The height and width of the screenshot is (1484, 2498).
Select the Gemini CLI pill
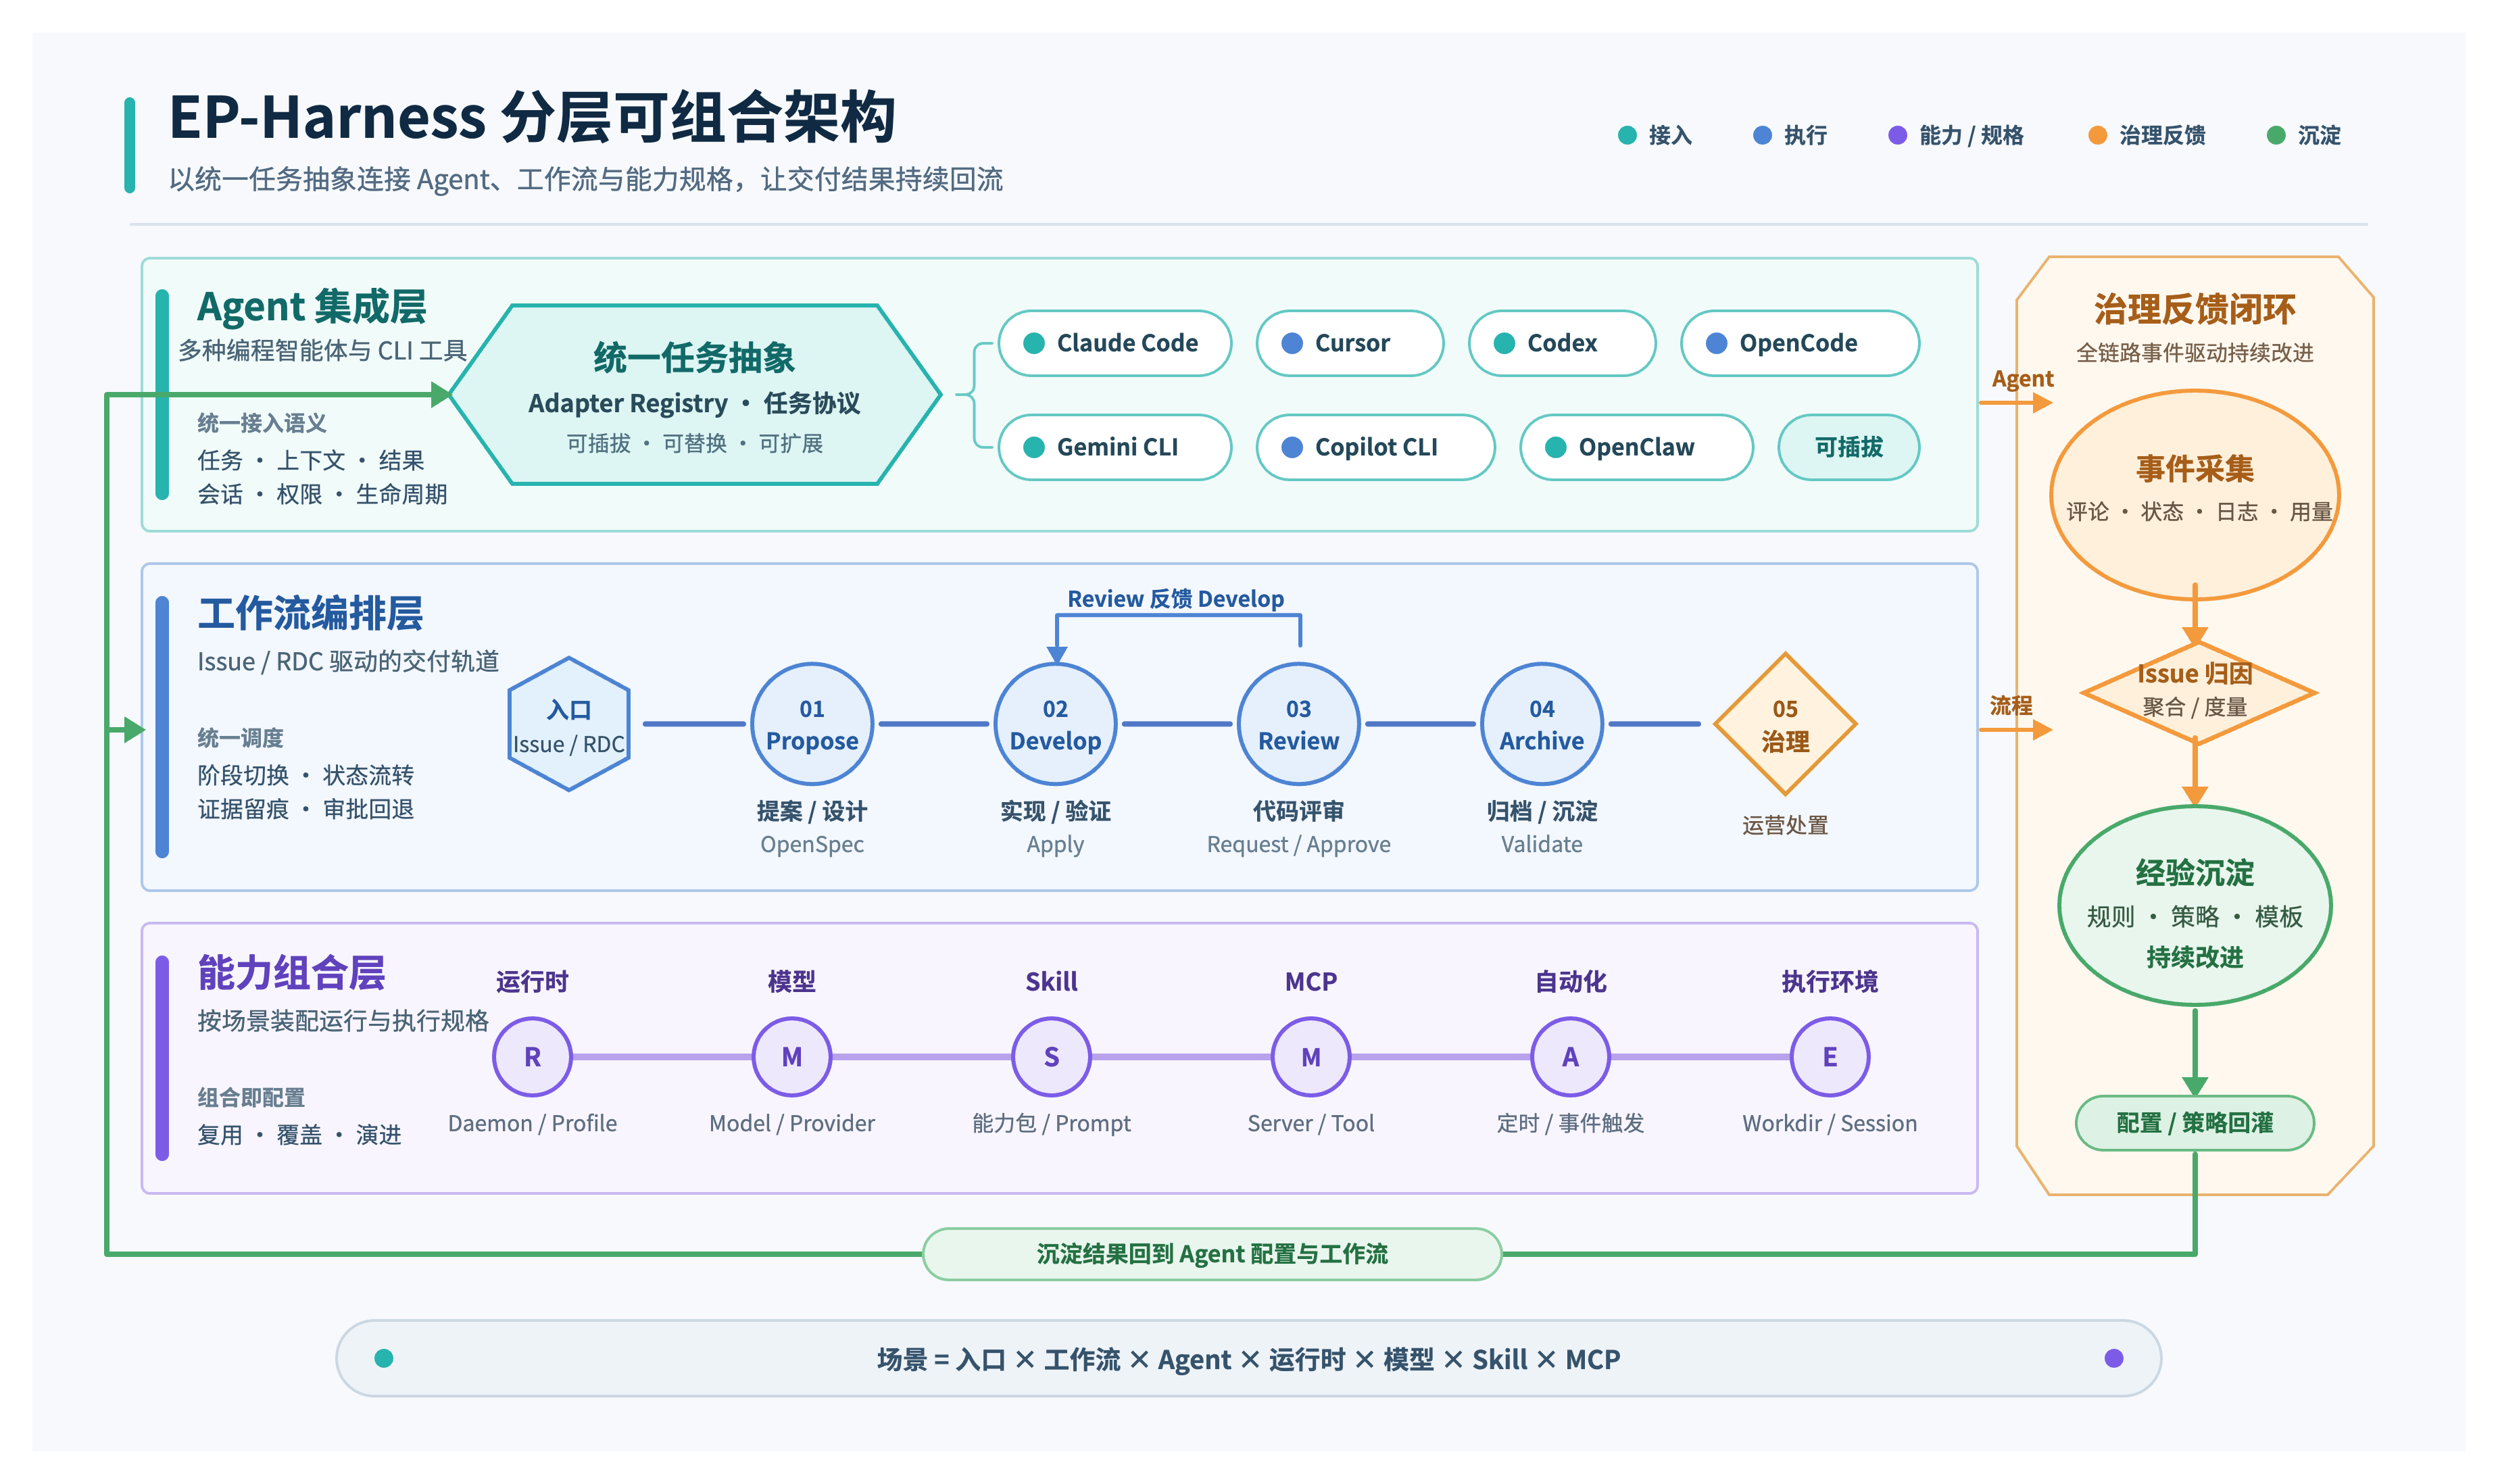[x=1114, y=447]
